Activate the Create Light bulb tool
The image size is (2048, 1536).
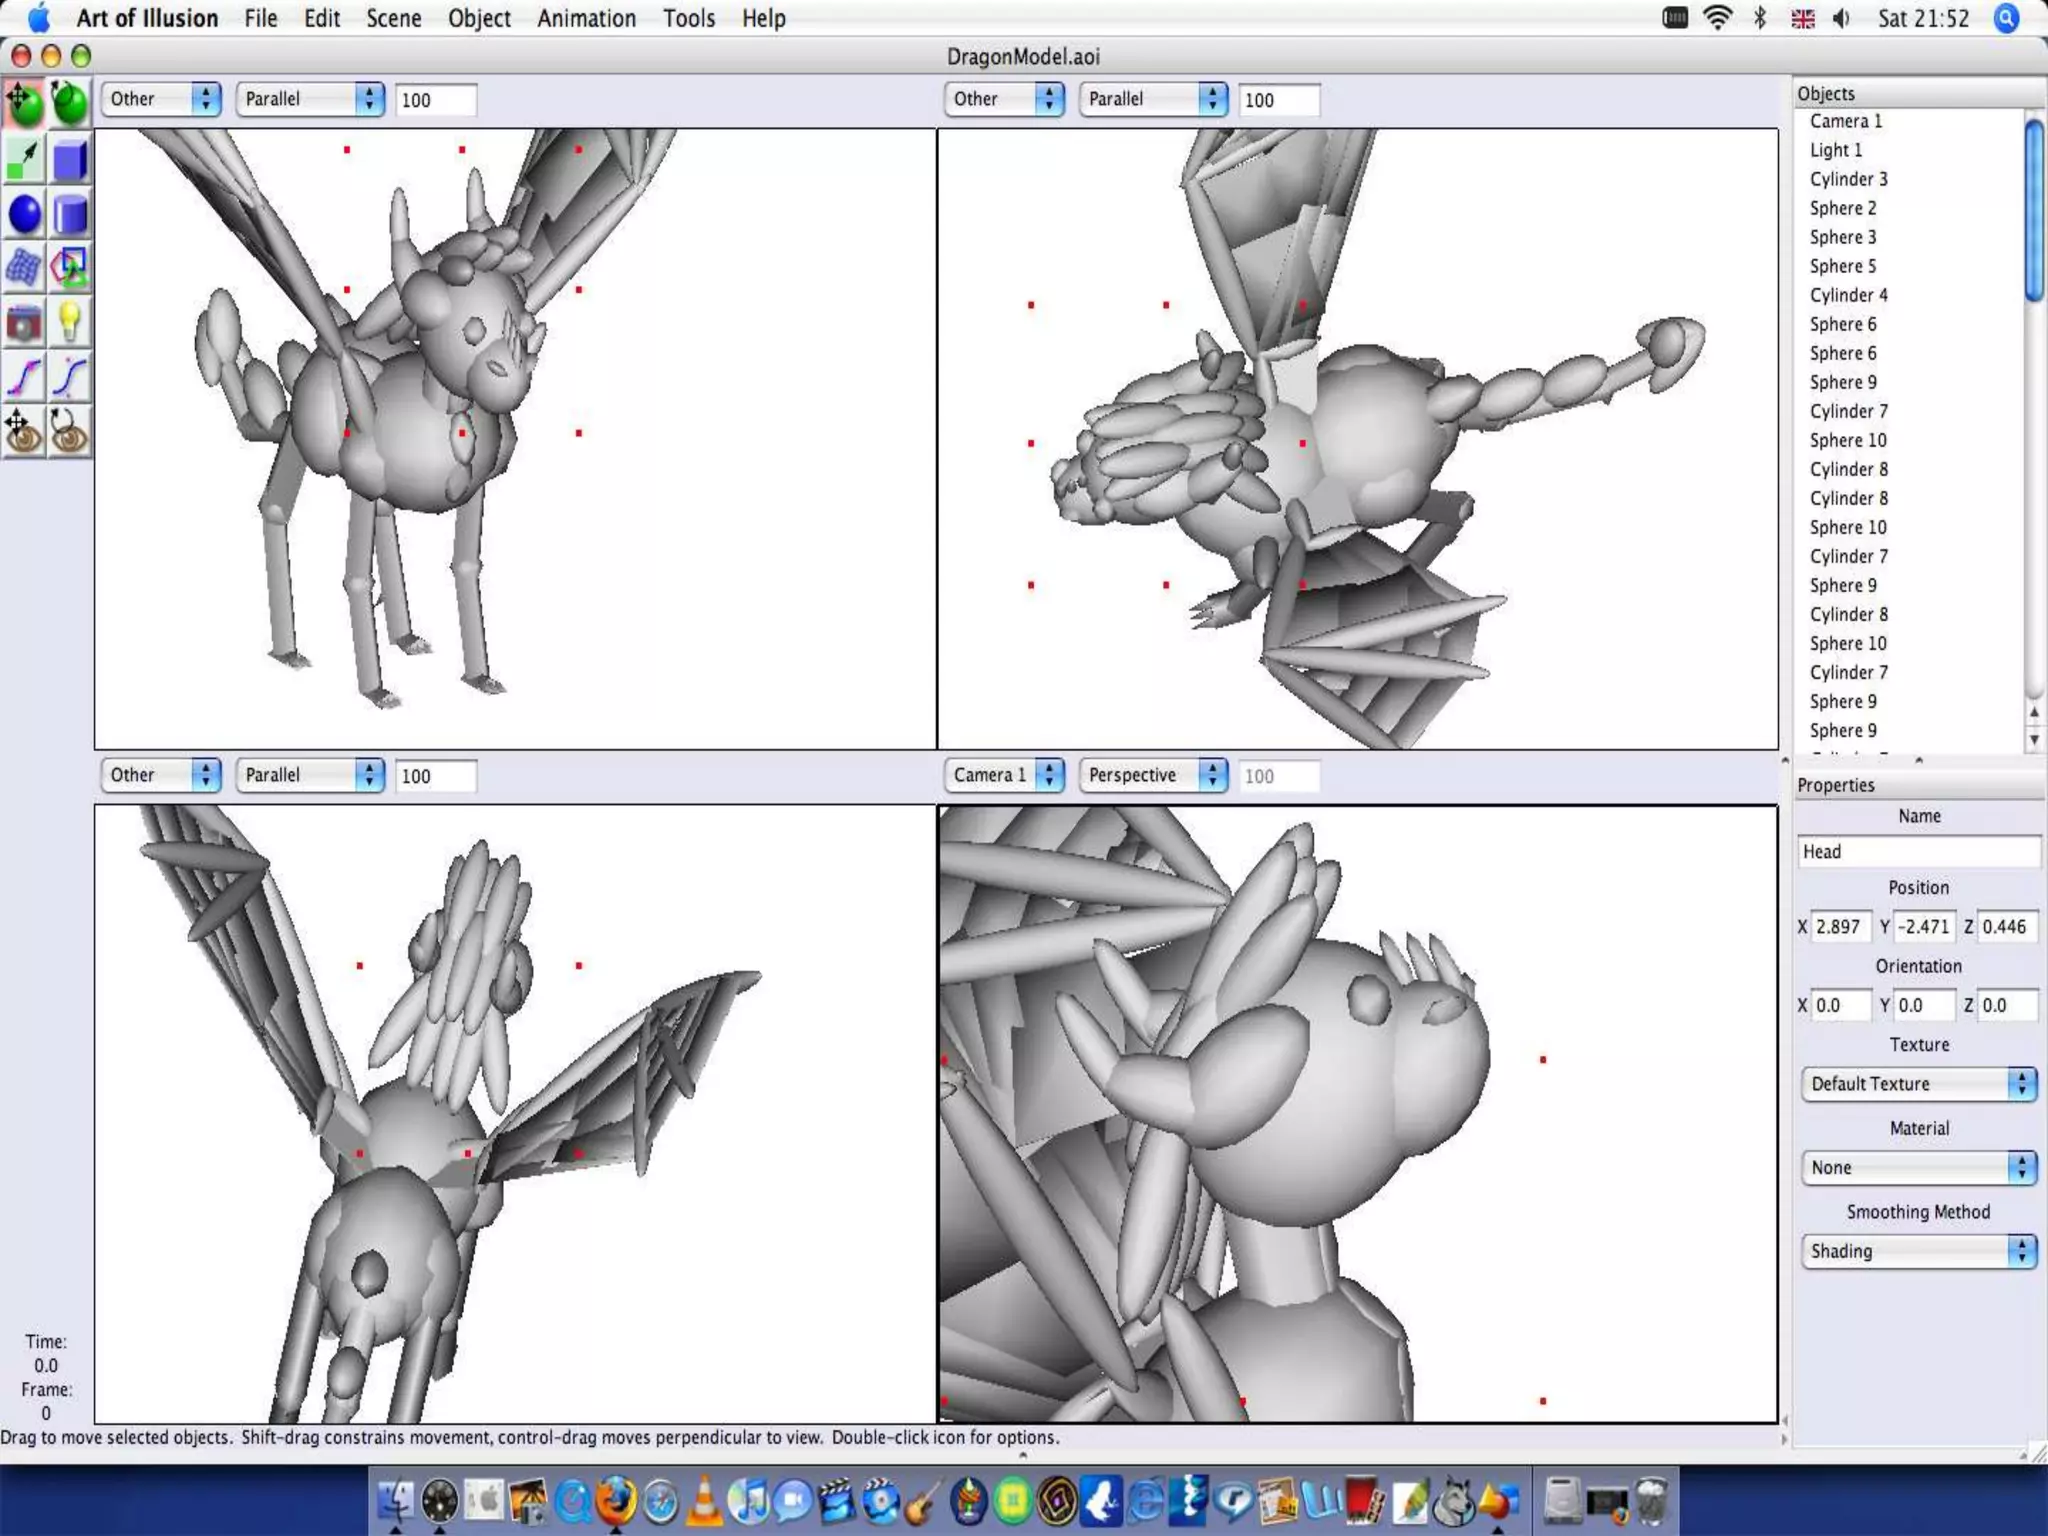pyautogui.click(x=69, y=323)
